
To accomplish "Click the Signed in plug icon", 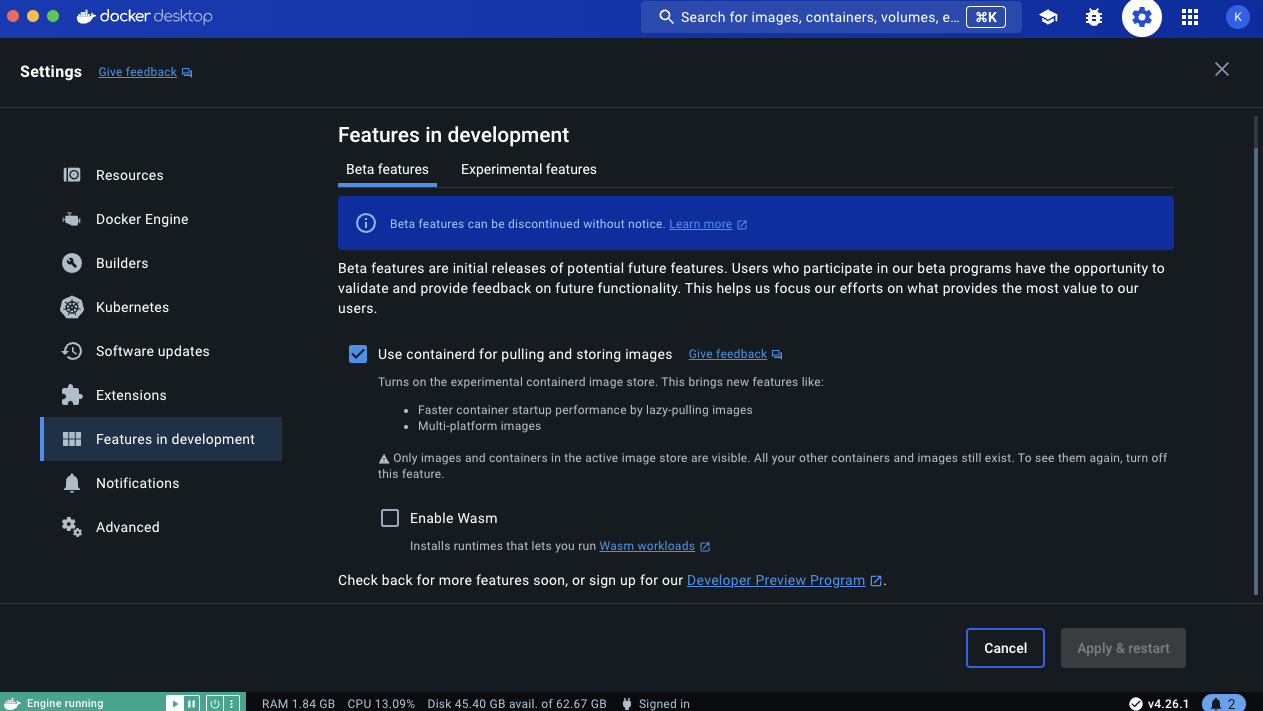I will (x=626, y=703).
